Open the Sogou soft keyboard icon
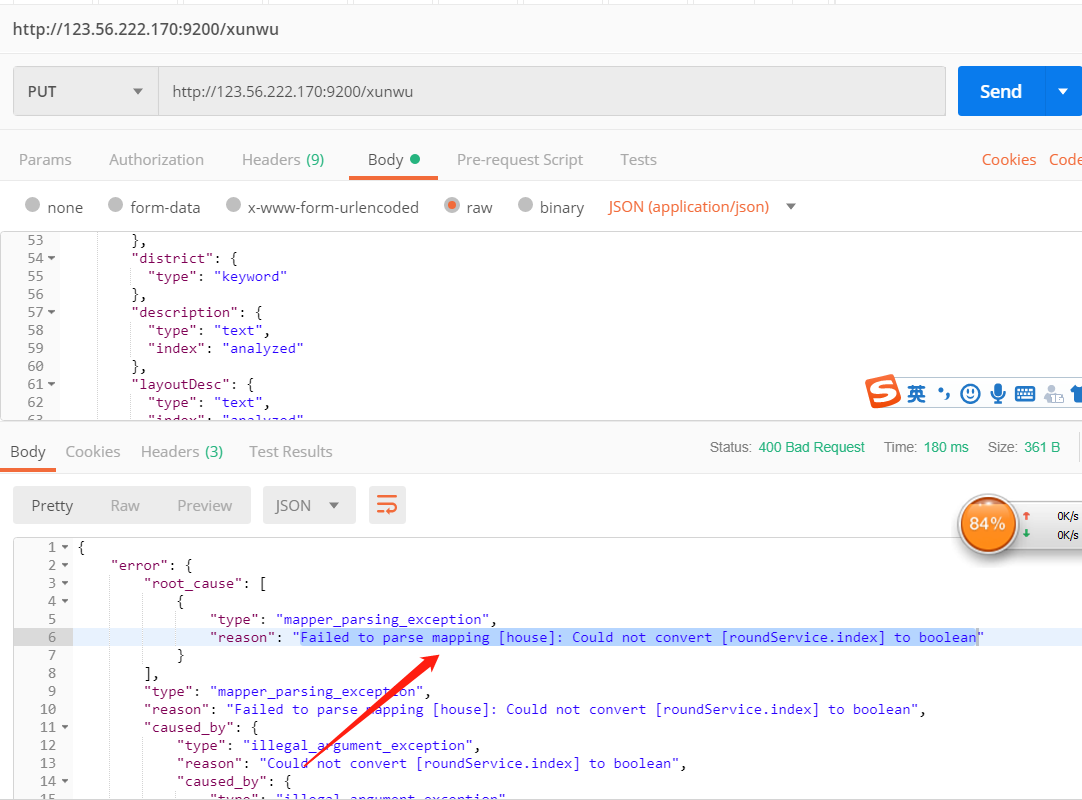This screenshot has width=1082, height=800. click(1025, 393)
